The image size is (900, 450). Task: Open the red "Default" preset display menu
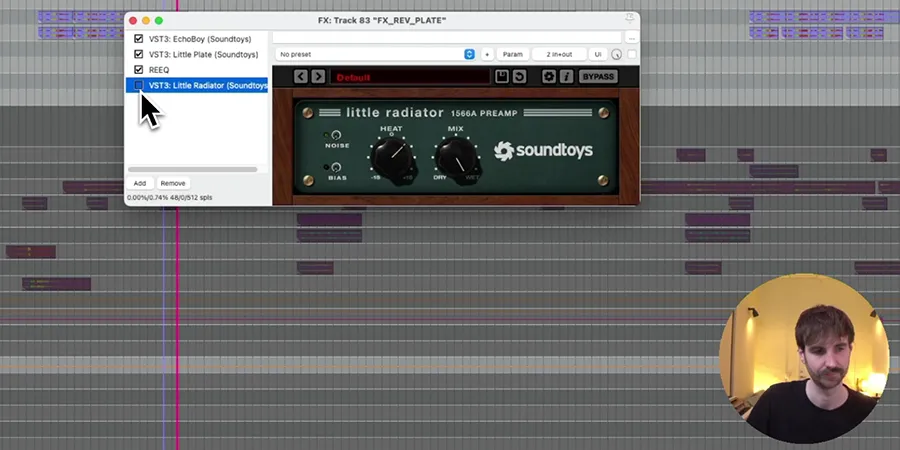410,77
